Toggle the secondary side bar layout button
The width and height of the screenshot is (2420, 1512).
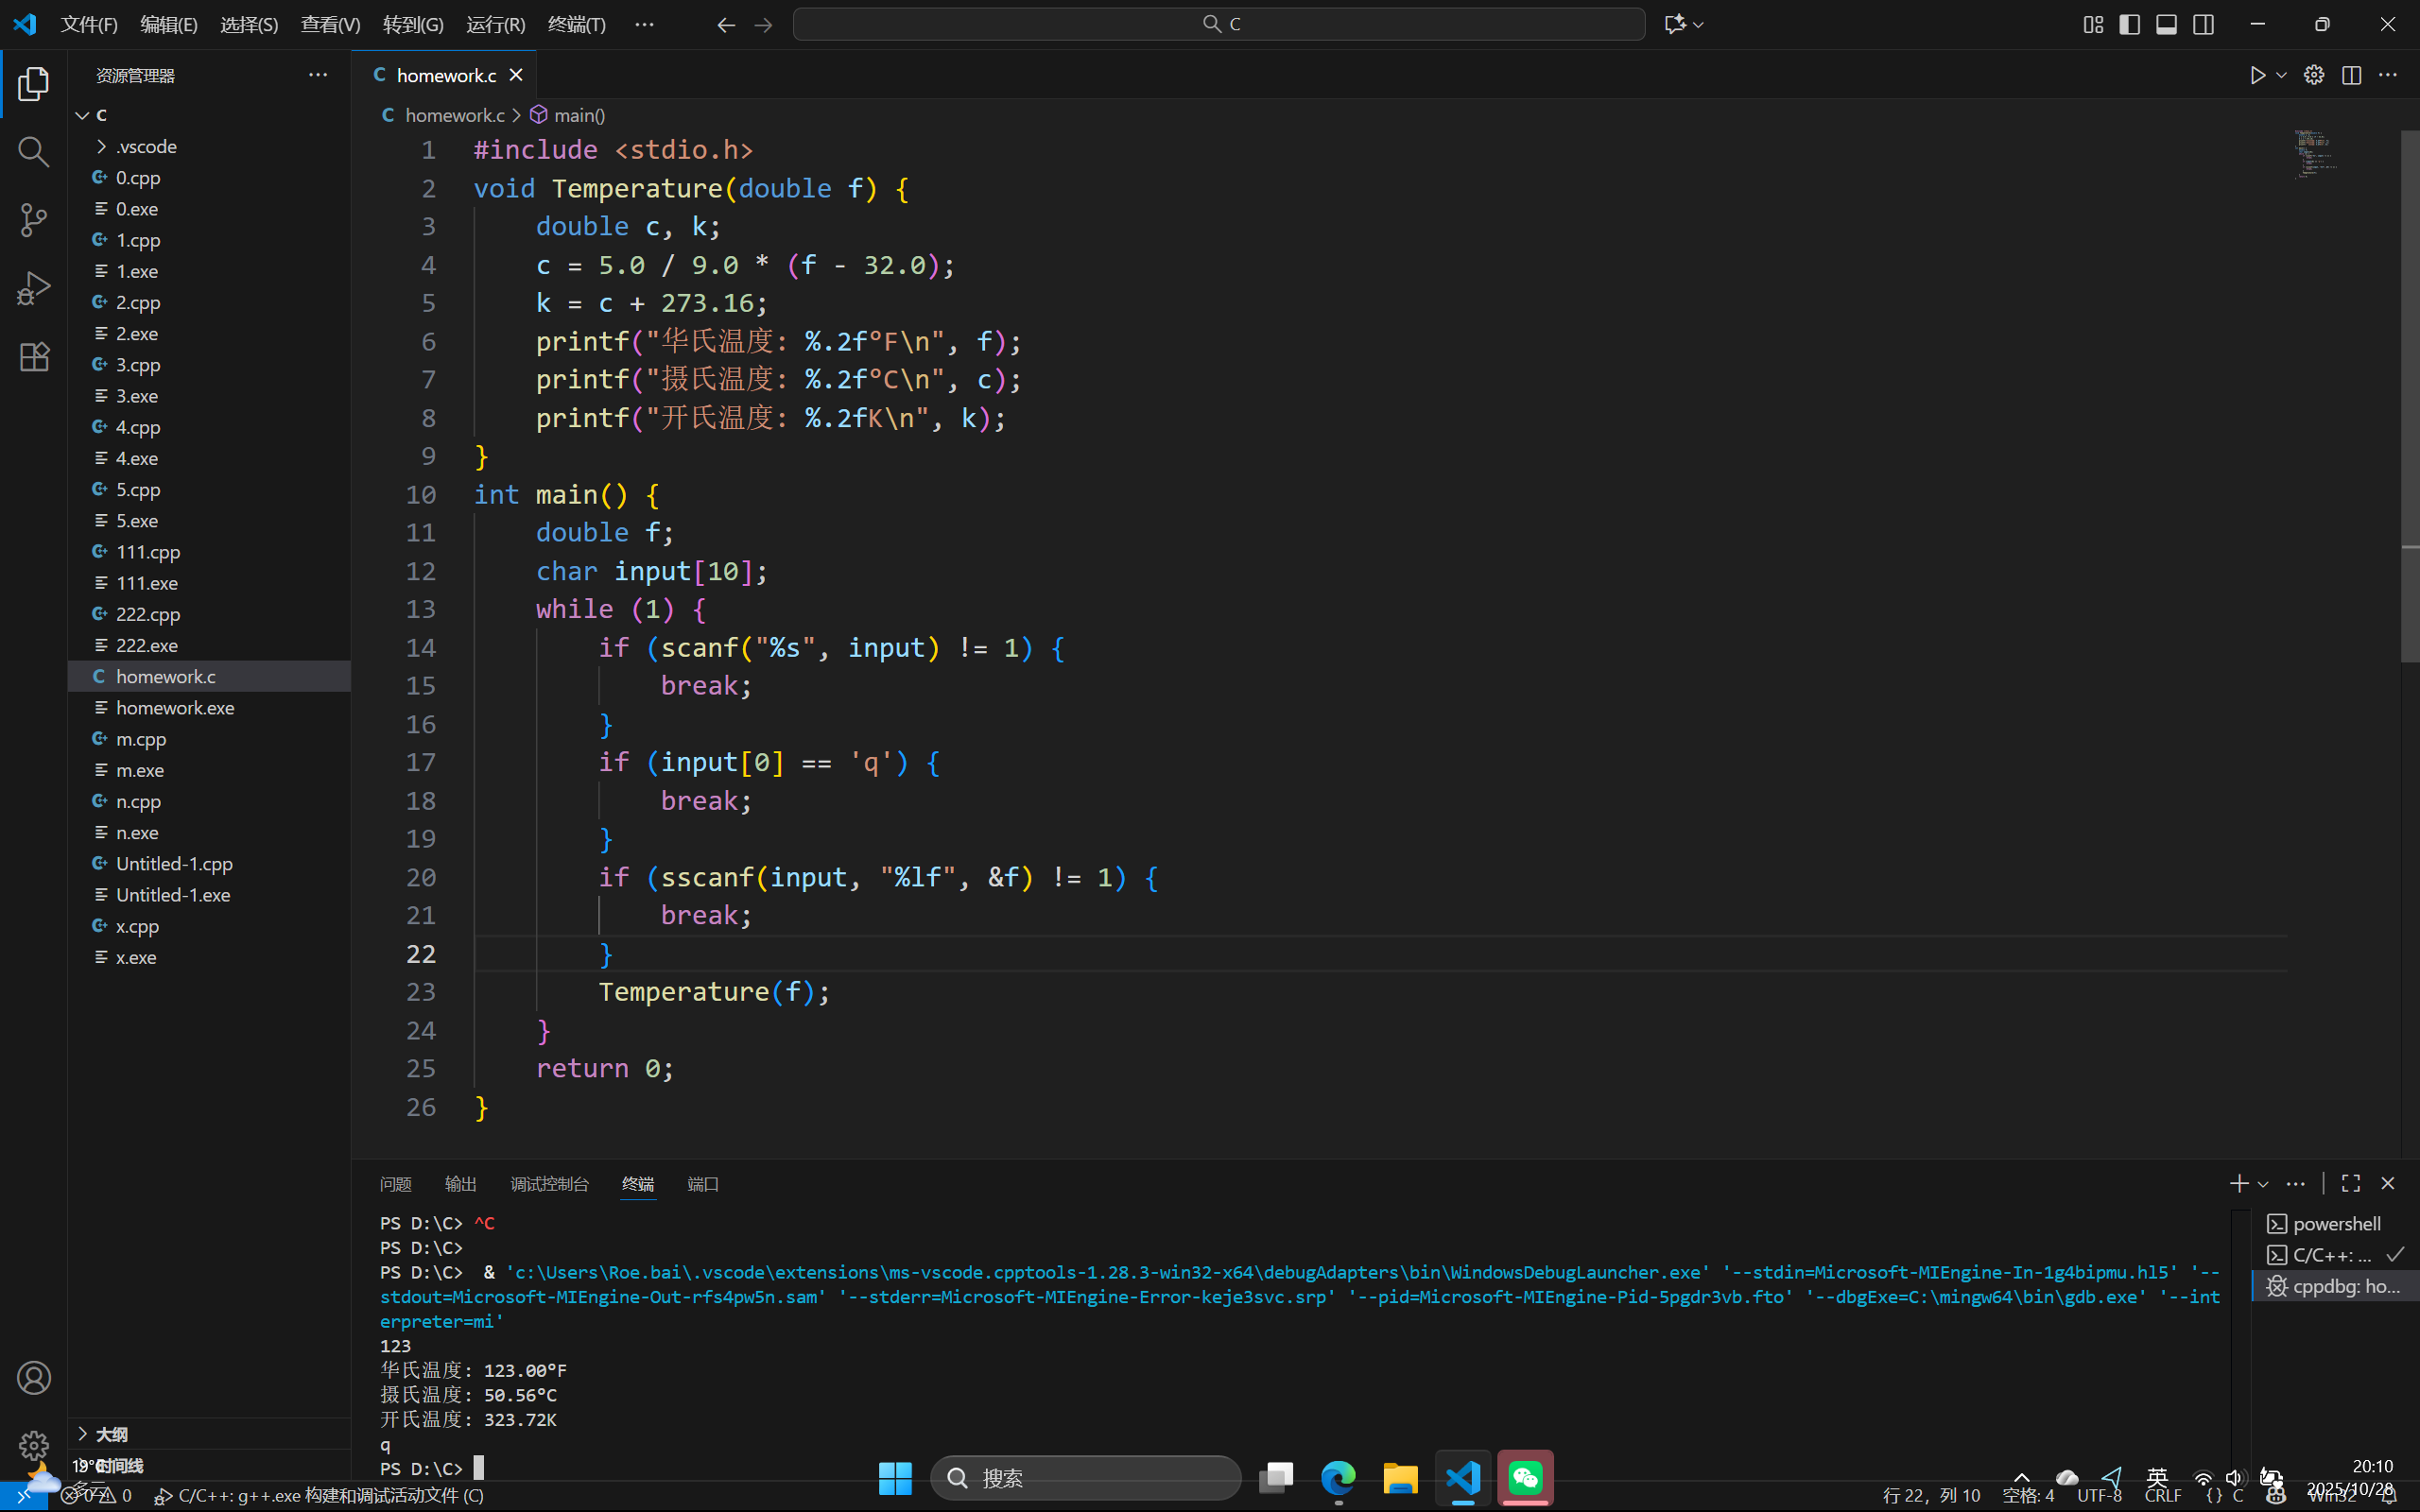[x=2203, y=24]
